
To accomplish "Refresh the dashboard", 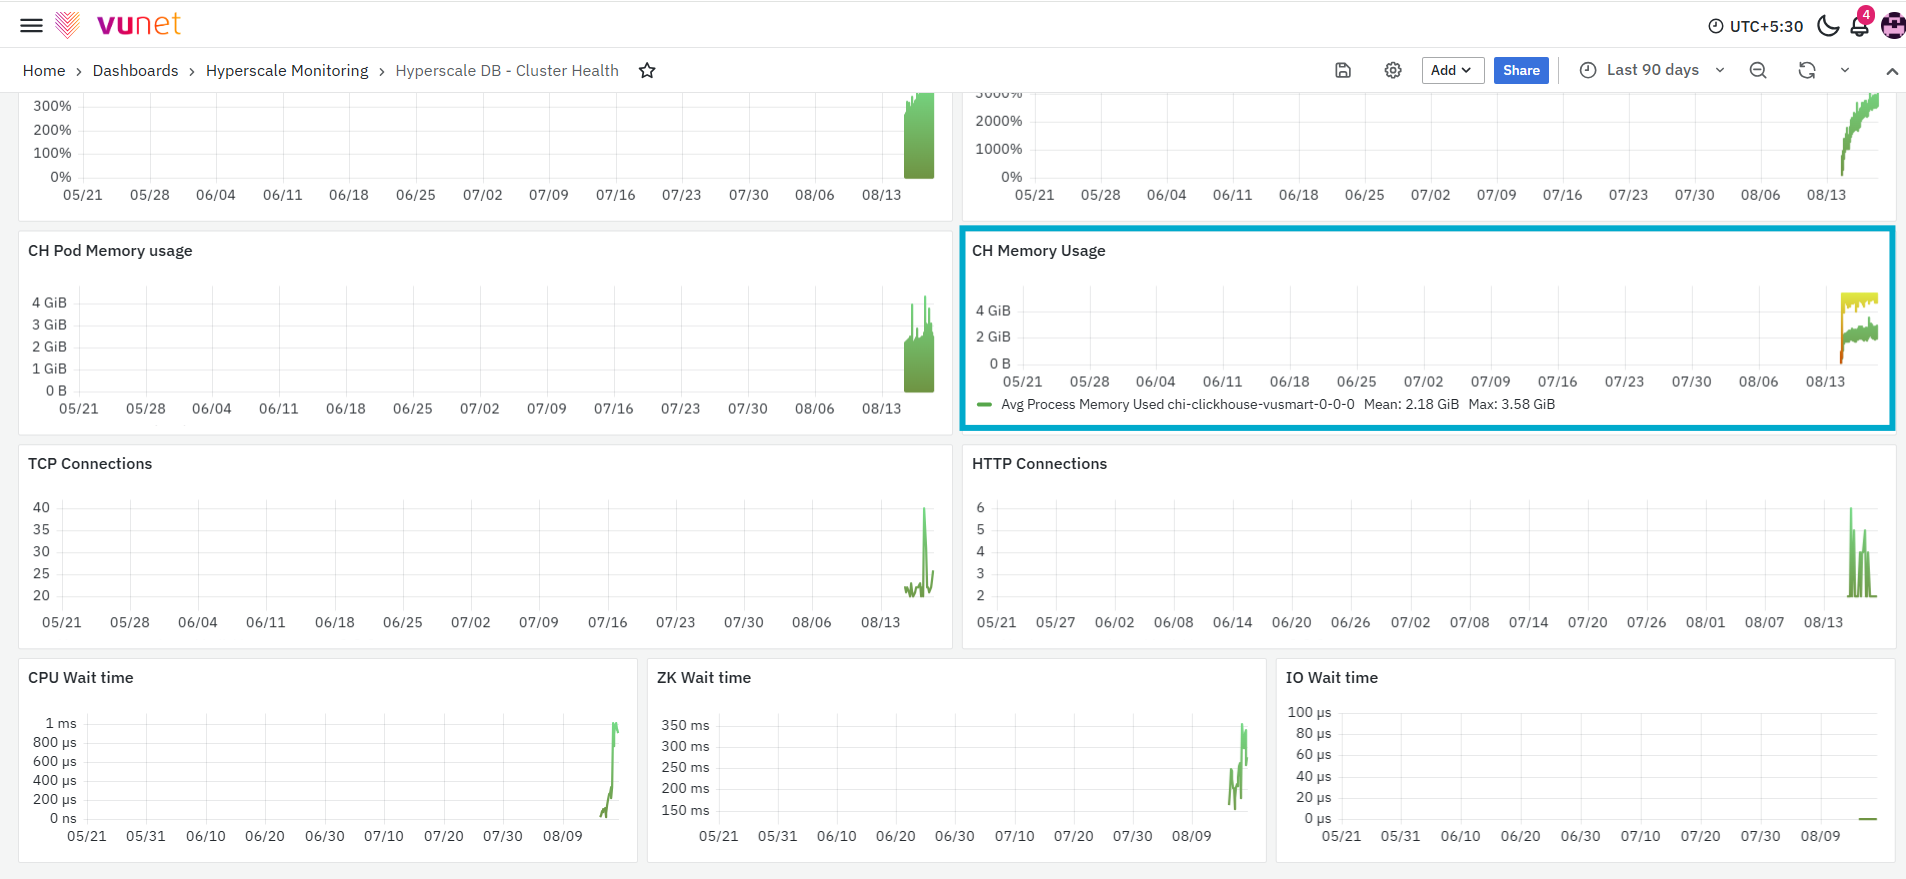I will 1807,70.
